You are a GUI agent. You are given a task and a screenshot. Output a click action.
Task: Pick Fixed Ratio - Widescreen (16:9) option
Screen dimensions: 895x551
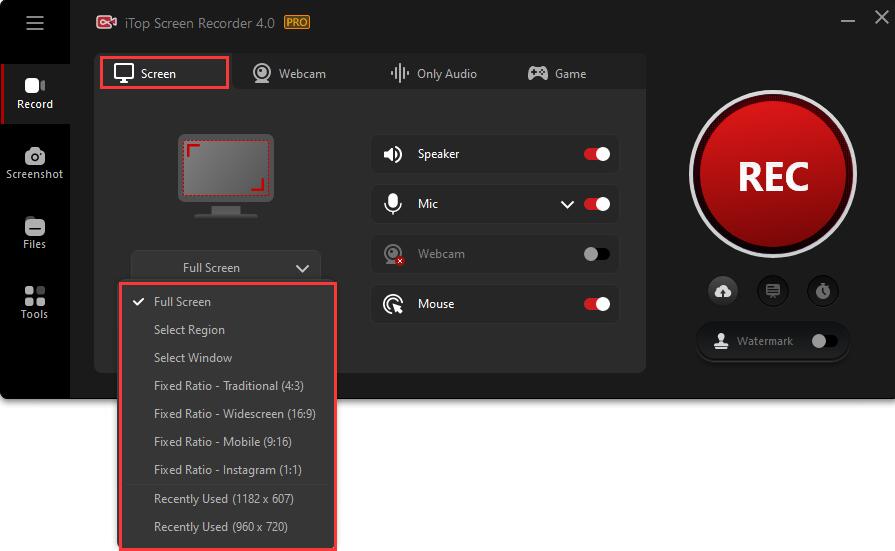click(x=234, y=414)
